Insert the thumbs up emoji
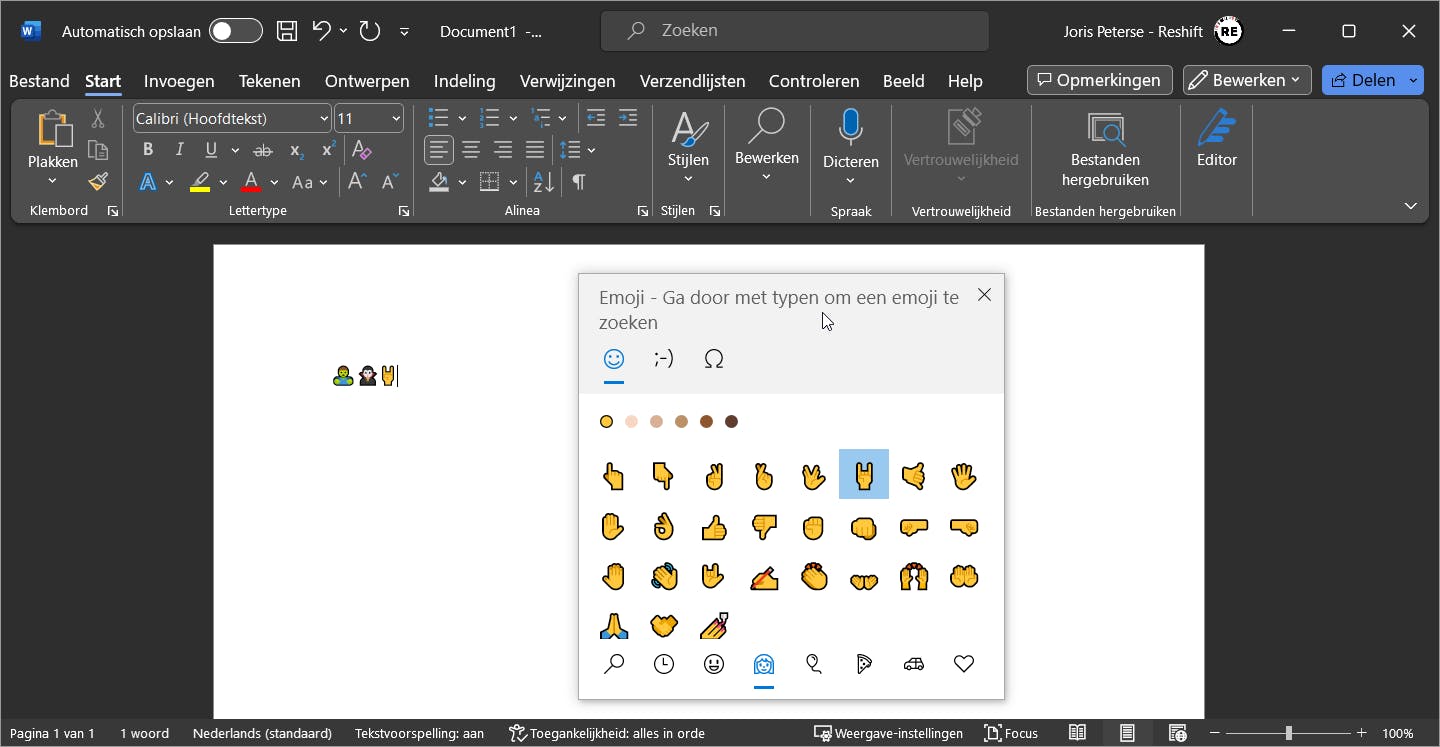1440x747 pixels. 714,527
